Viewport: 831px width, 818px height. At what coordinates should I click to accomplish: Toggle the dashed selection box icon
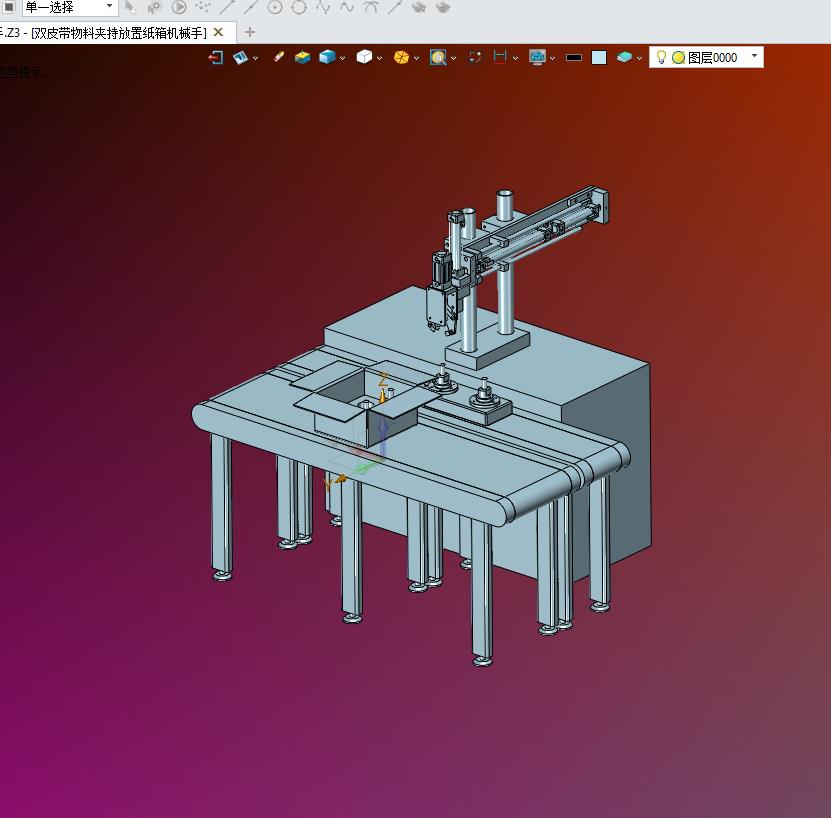[x=475, y=57]
